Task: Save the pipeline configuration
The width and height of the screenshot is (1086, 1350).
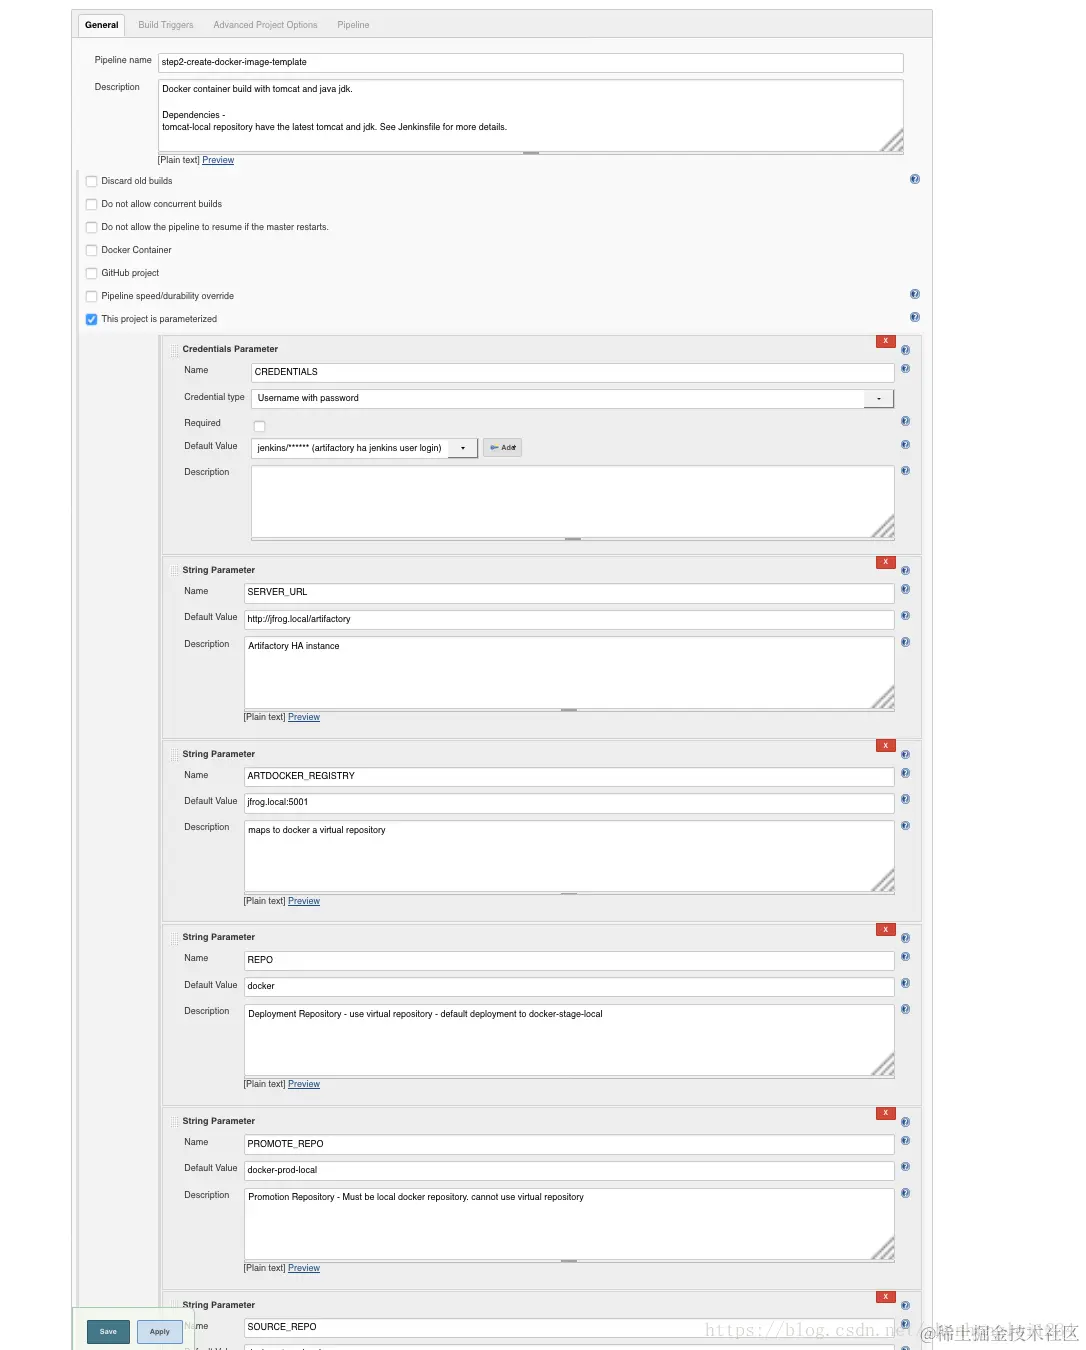Action: click(108, 1332)
